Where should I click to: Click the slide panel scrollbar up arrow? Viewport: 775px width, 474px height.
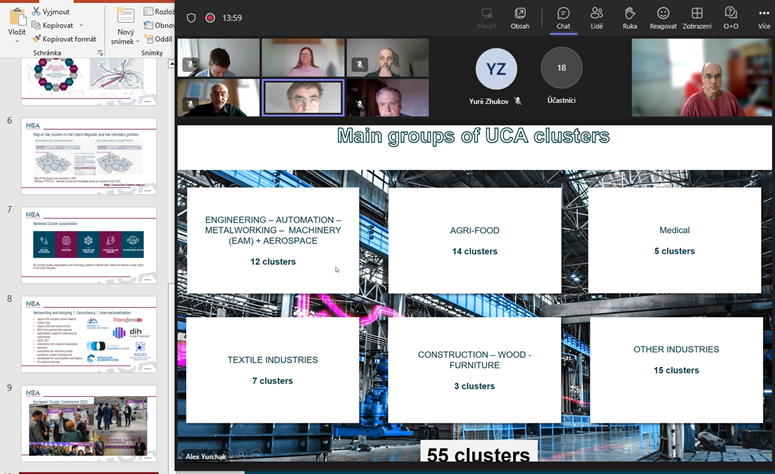point(172,63)
